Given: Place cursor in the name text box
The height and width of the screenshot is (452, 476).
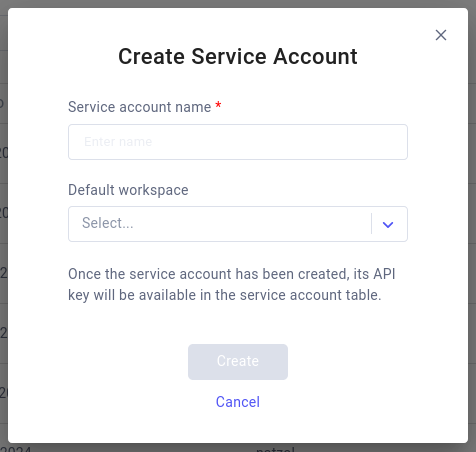Looking at the screenshot, I should (238, 142).
